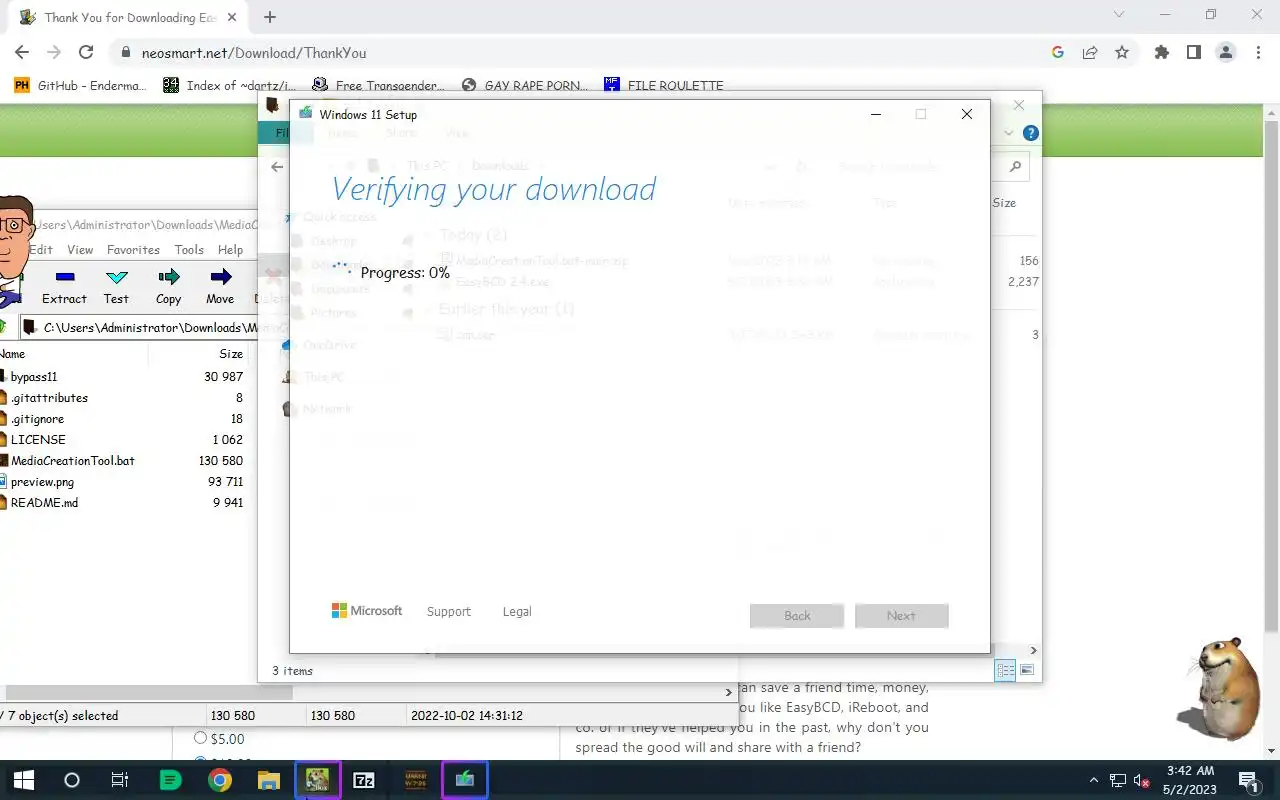
Task: Toggle the Chrome side panel icon
Action: [1194, 53]
